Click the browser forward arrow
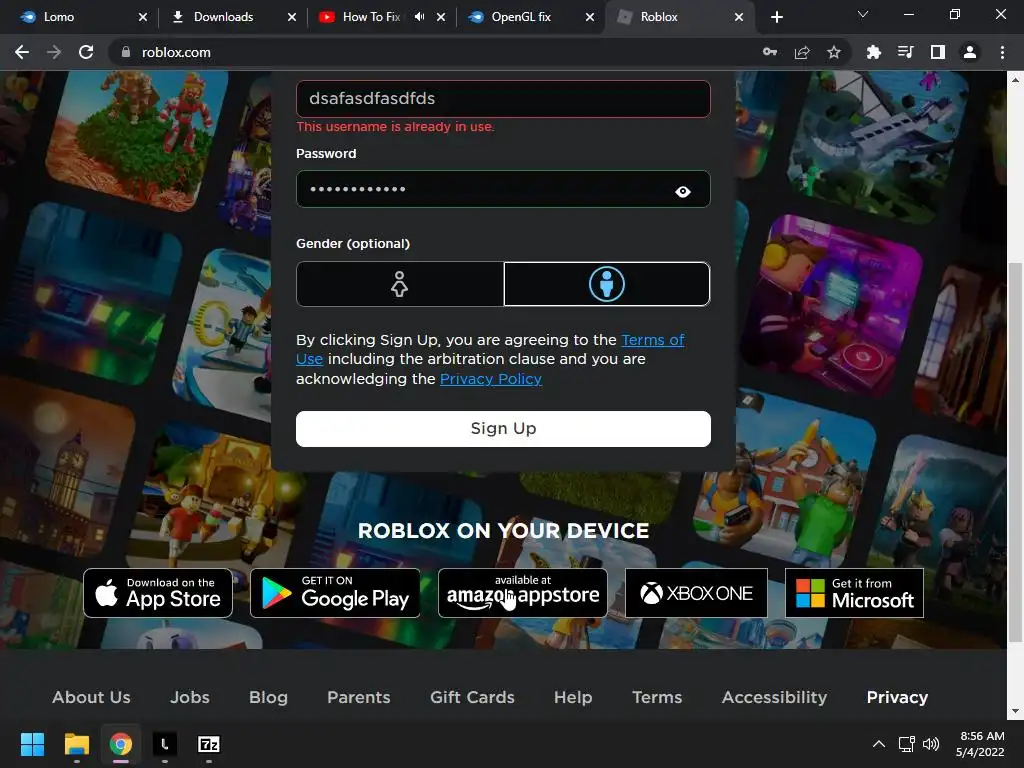 click(x=54, y=52)
